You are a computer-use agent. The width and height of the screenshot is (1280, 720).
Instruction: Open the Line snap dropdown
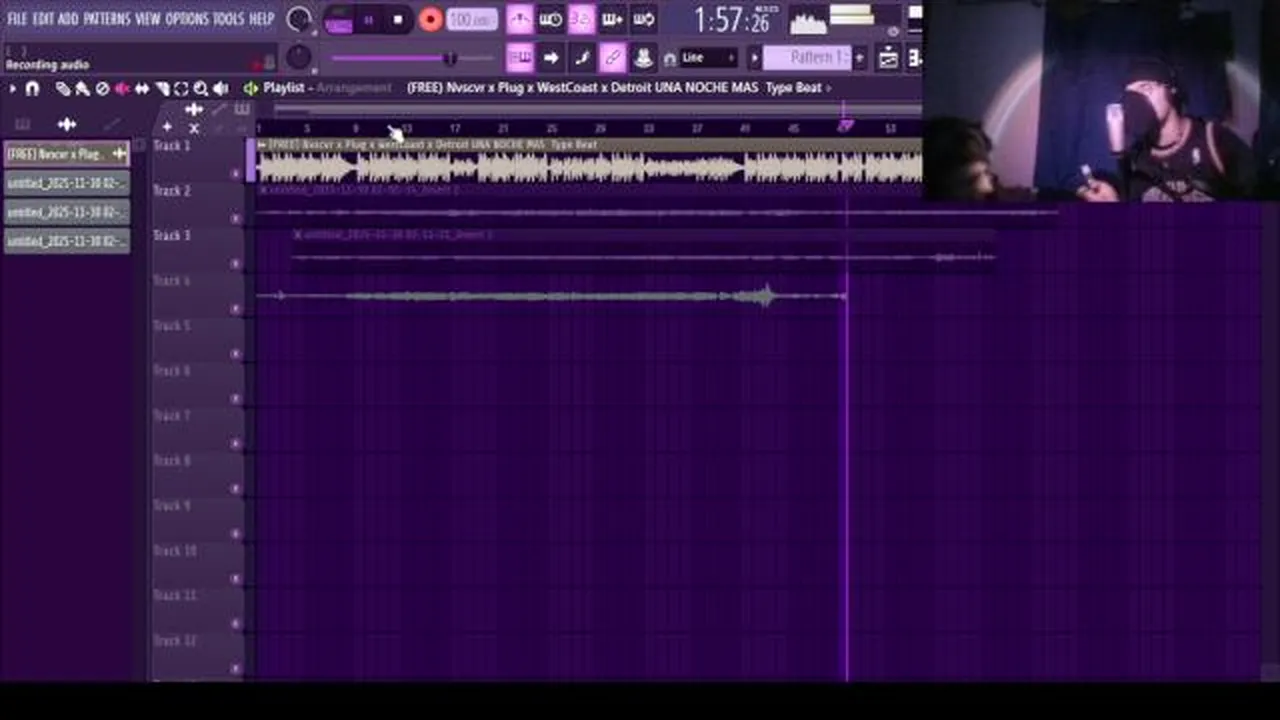click(709, 58)
